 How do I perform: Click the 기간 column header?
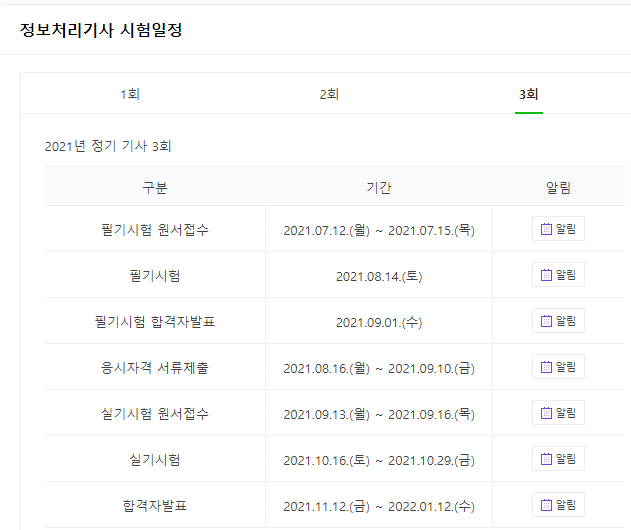coord(379,188)
